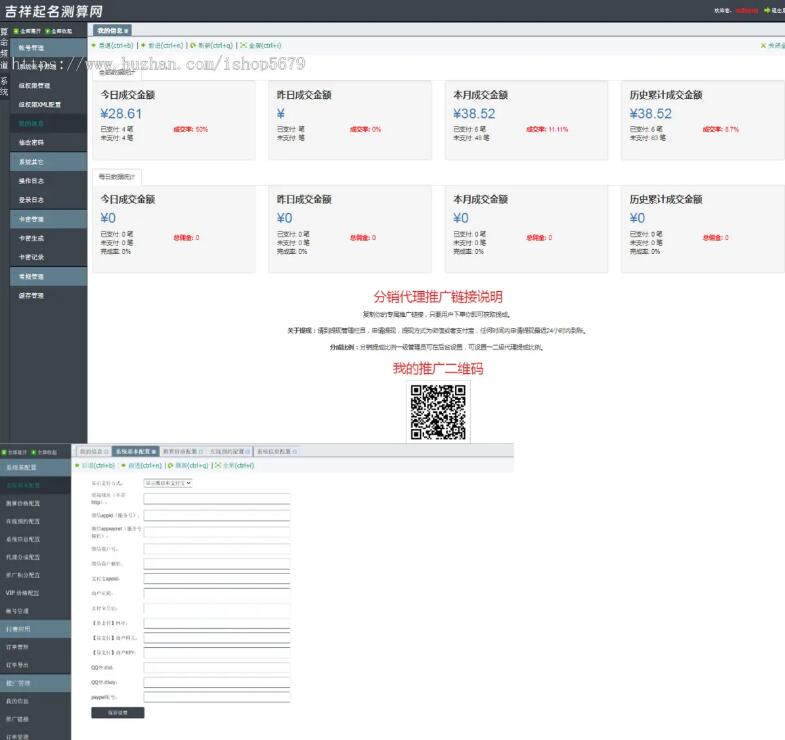Screen dimensions: 785x740
Task: Switch to the 测算价格配置 tab
Action: [x=184, y=452]
